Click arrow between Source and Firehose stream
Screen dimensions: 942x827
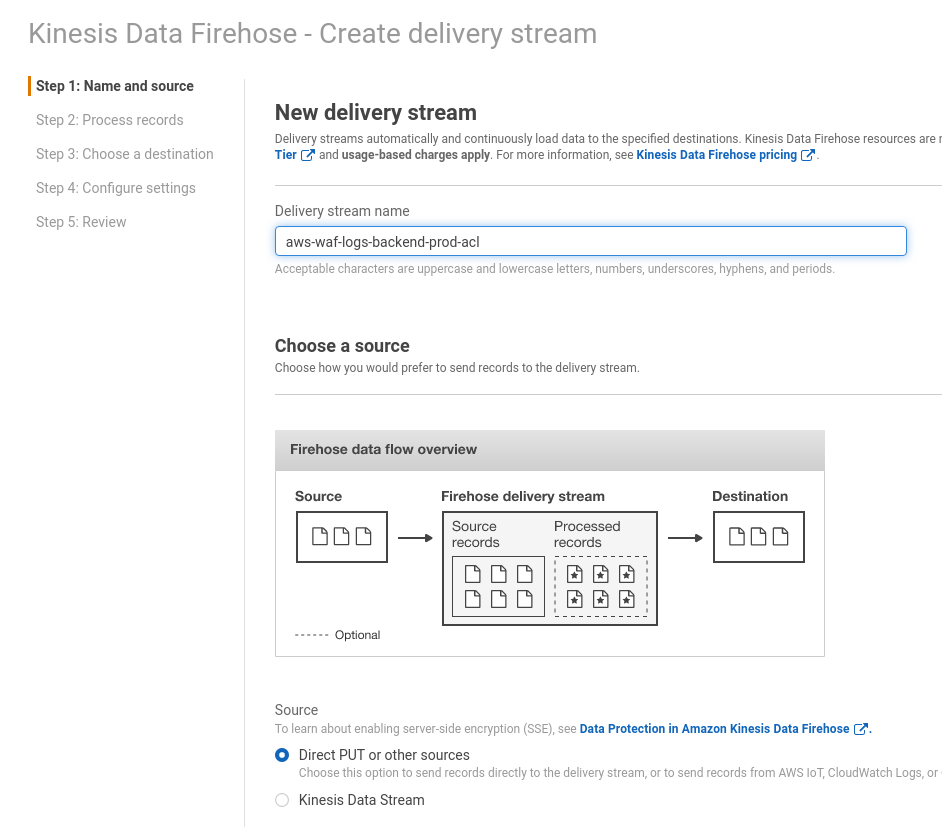(x=415, y=538)
